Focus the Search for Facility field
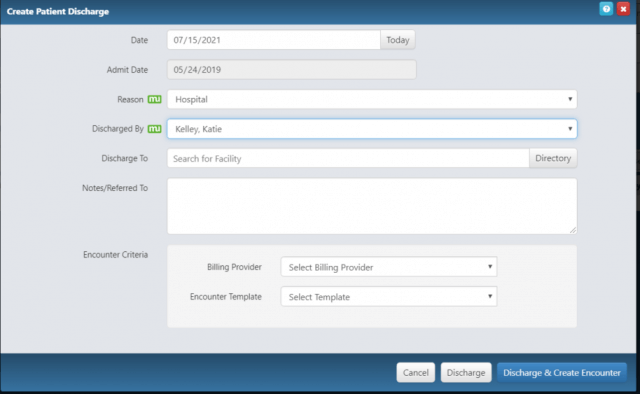Viewport: 640px width, 394px height. coord(348,158)
